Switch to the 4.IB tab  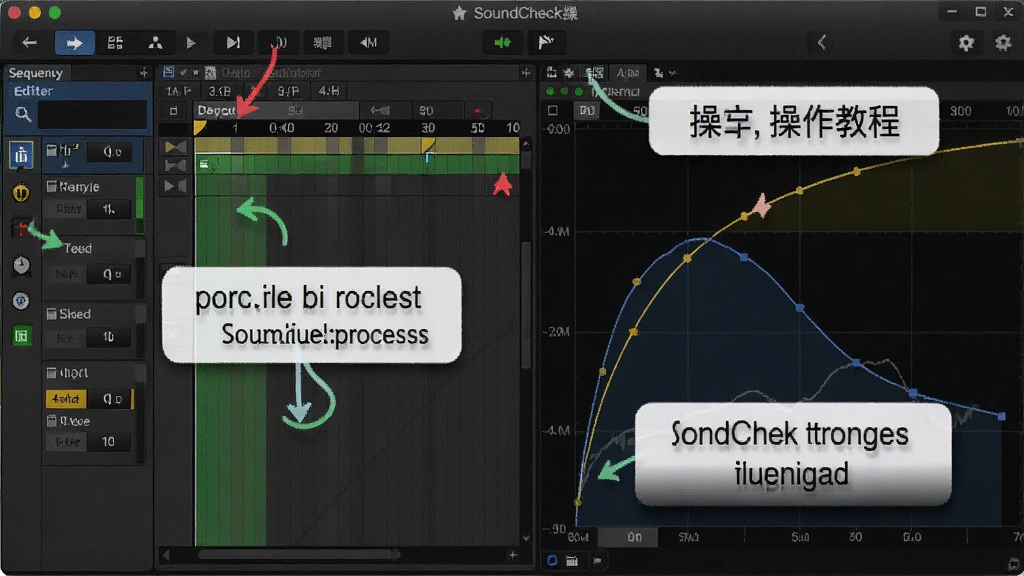tap(328, 91)
